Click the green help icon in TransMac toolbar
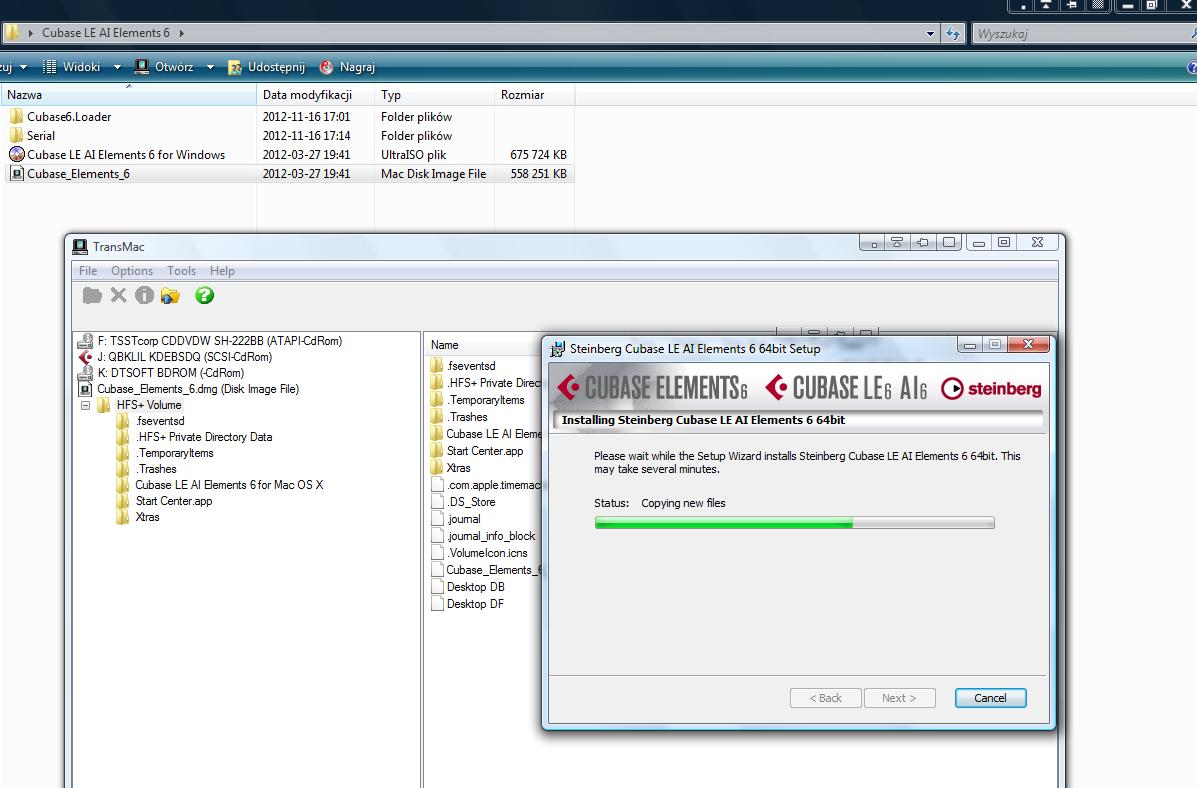The height and width of the screenshot is (788, 1197). click(205, 296)
